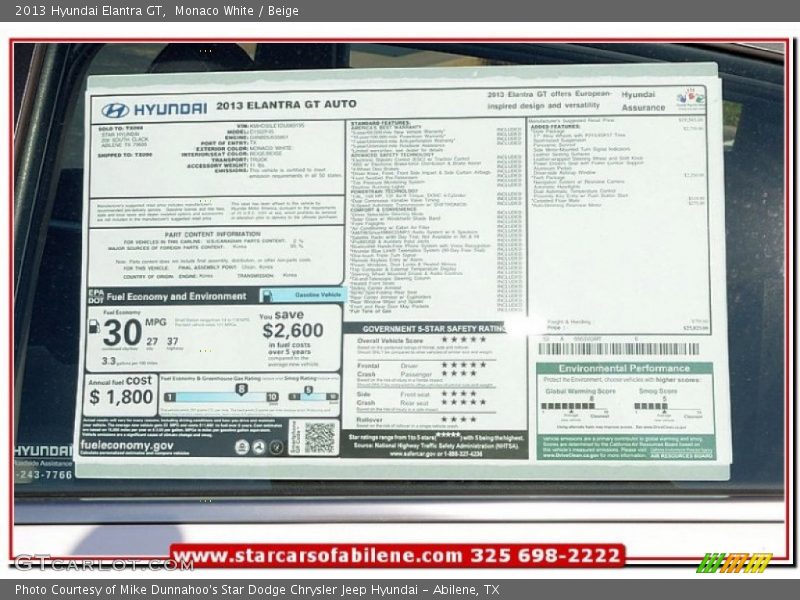The height and width of the screenshot is (600, 800).
Task: Click the QR code on the fuel label
Action: point(319,438)
